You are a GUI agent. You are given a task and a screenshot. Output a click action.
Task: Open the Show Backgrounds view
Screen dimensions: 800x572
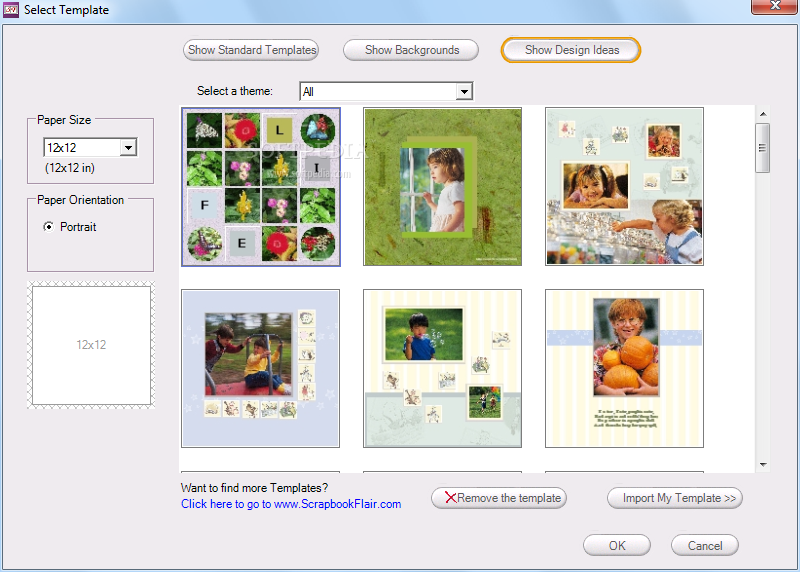[x=411, y=50]
